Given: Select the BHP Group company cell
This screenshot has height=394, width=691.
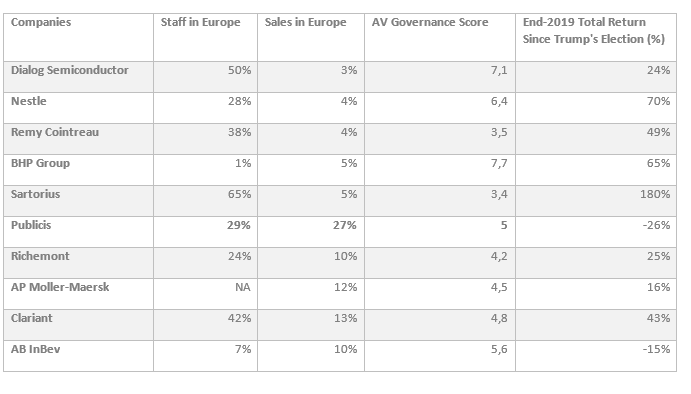Looking at the screenshot, I should [78, 170].
